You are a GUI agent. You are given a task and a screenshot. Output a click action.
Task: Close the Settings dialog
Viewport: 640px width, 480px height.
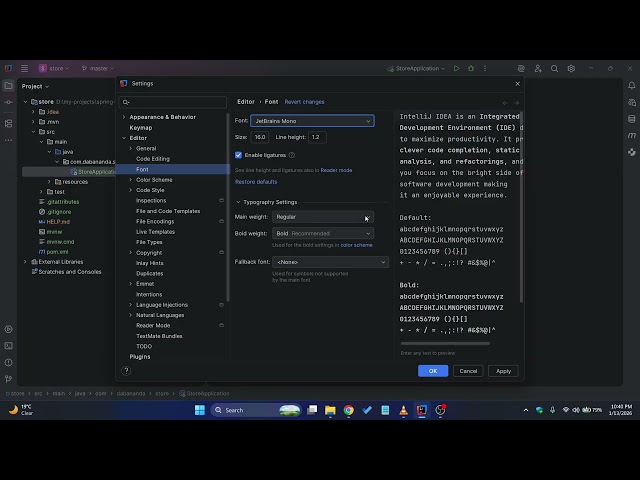[x=517, y=83]
